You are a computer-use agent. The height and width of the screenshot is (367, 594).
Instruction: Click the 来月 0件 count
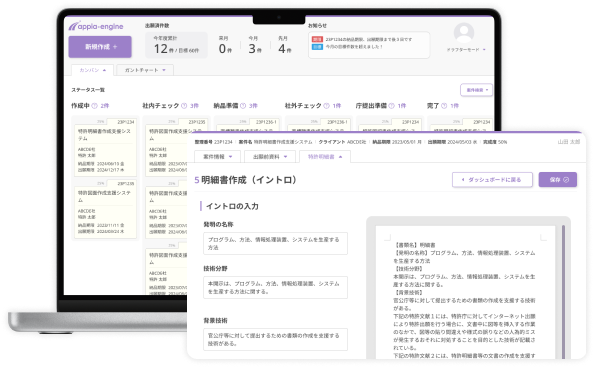pos(225,45)
